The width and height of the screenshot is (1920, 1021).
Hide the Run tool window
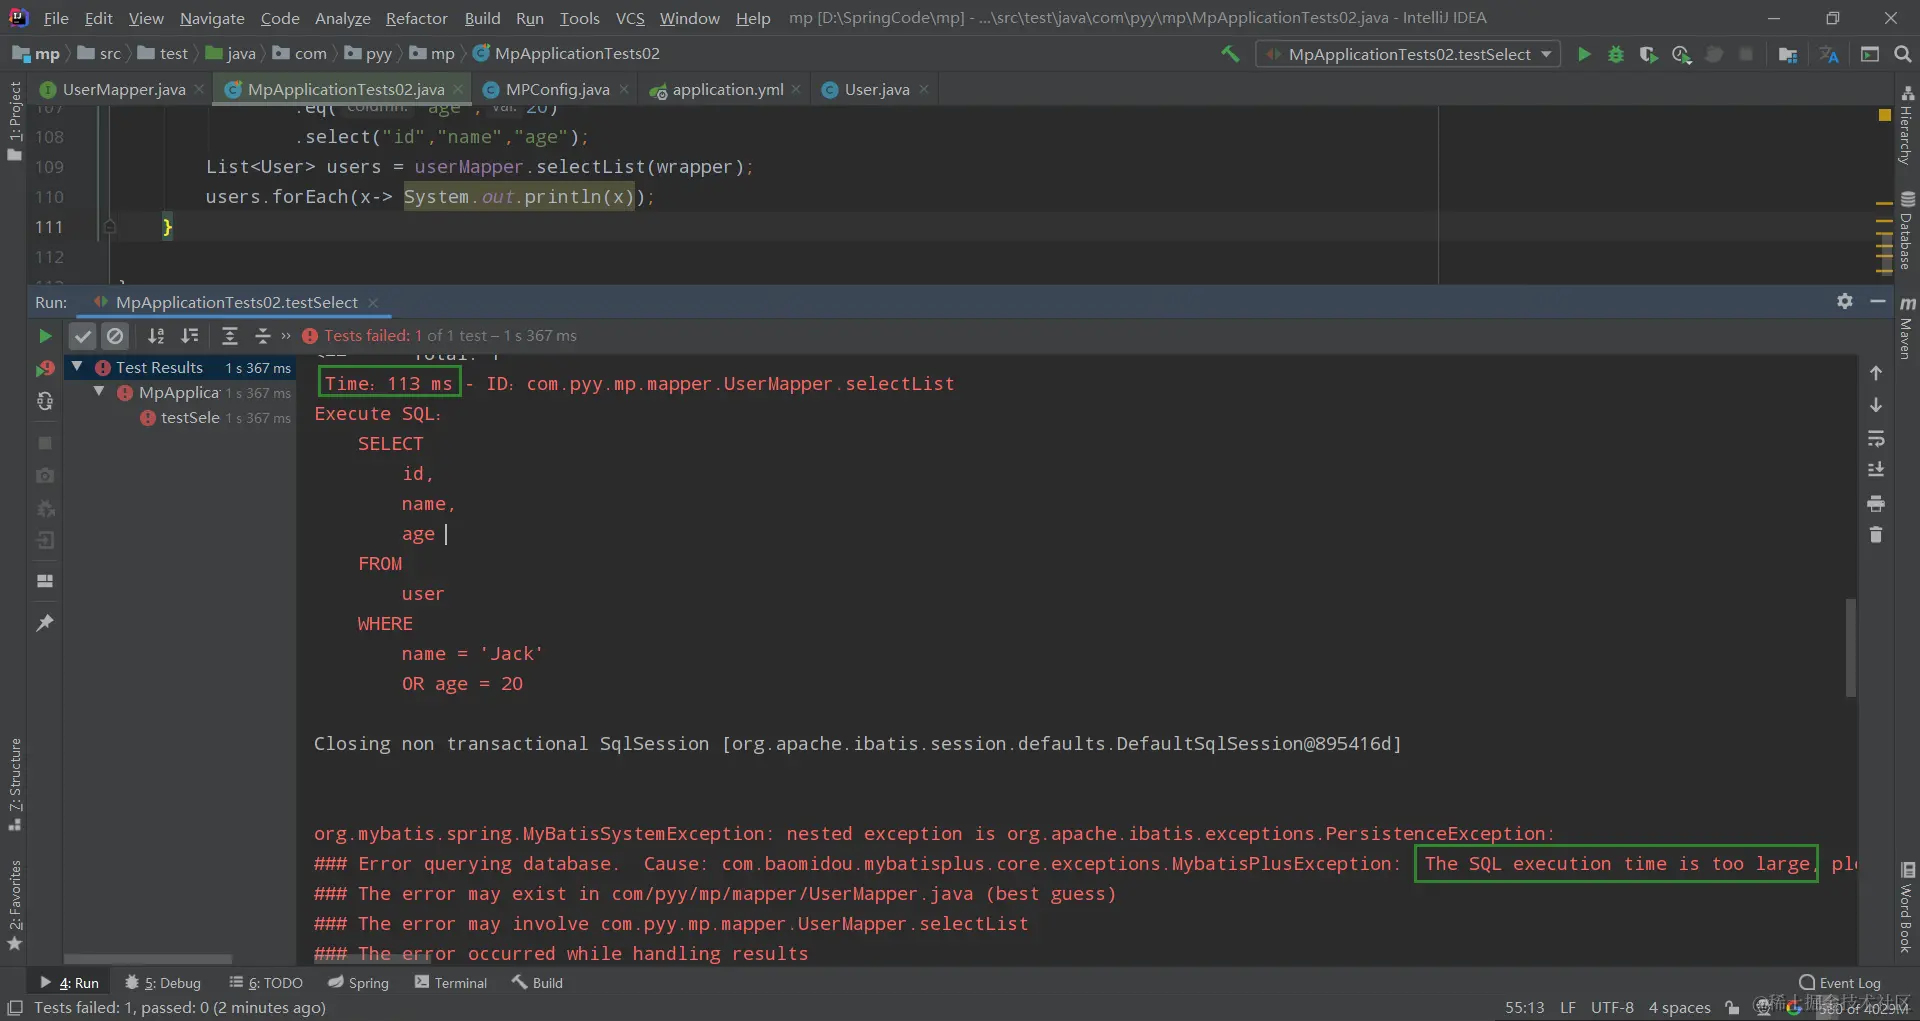click(1878, 301)
